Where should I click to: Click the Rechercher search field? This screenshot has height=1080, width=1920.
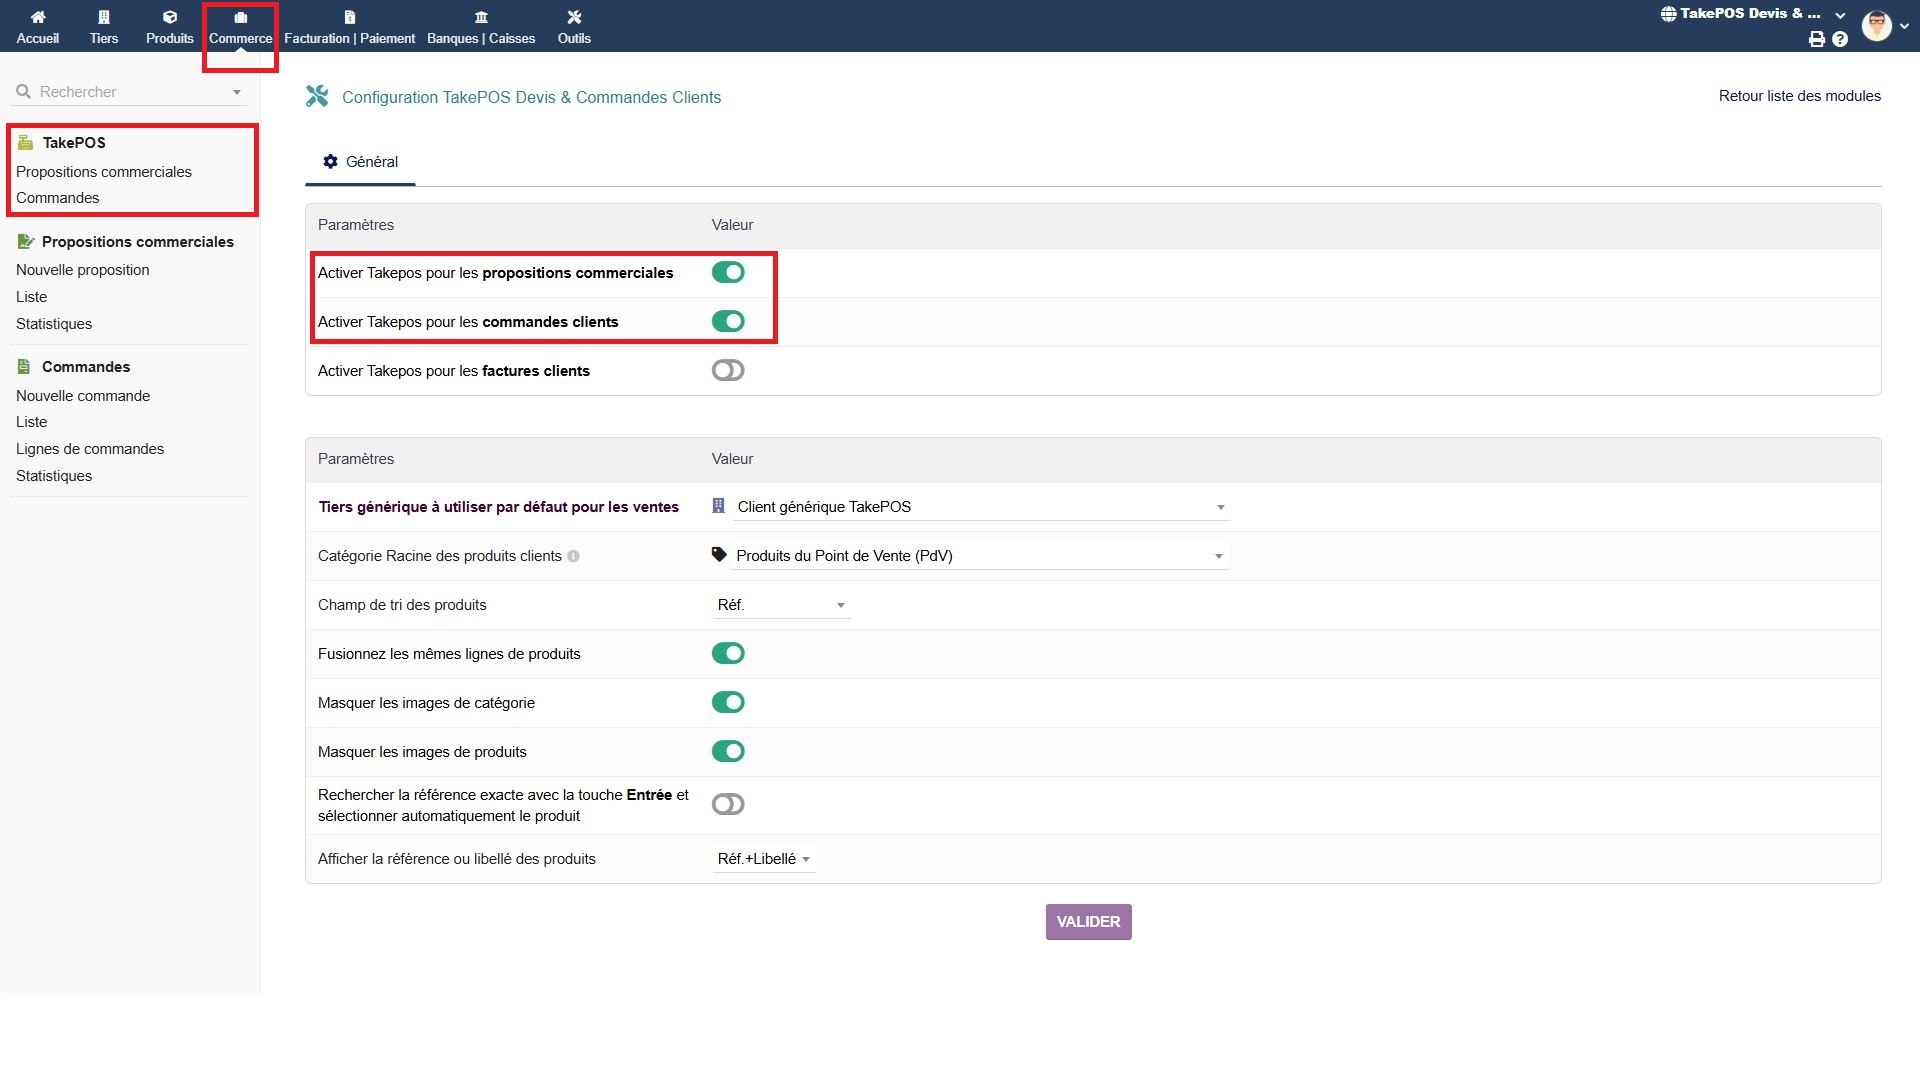coord(130,92)
